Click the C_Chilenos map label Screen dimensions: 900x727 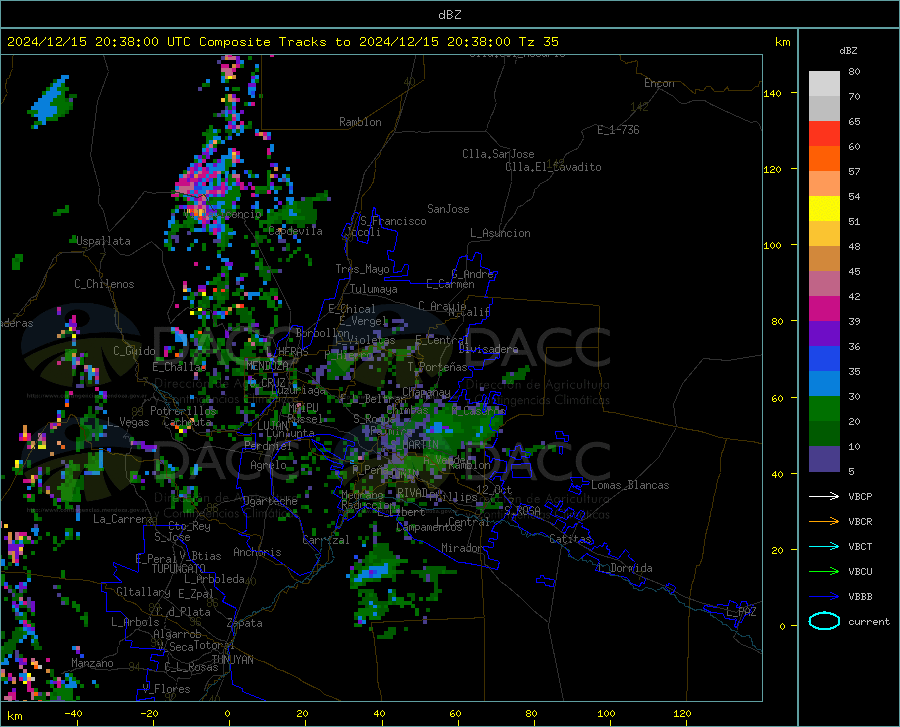click(x=104, y=284)
